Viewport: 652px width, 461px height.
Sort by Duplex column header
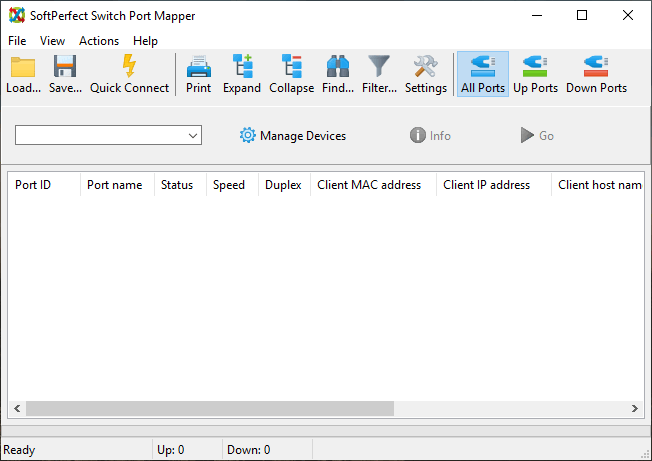284,185
